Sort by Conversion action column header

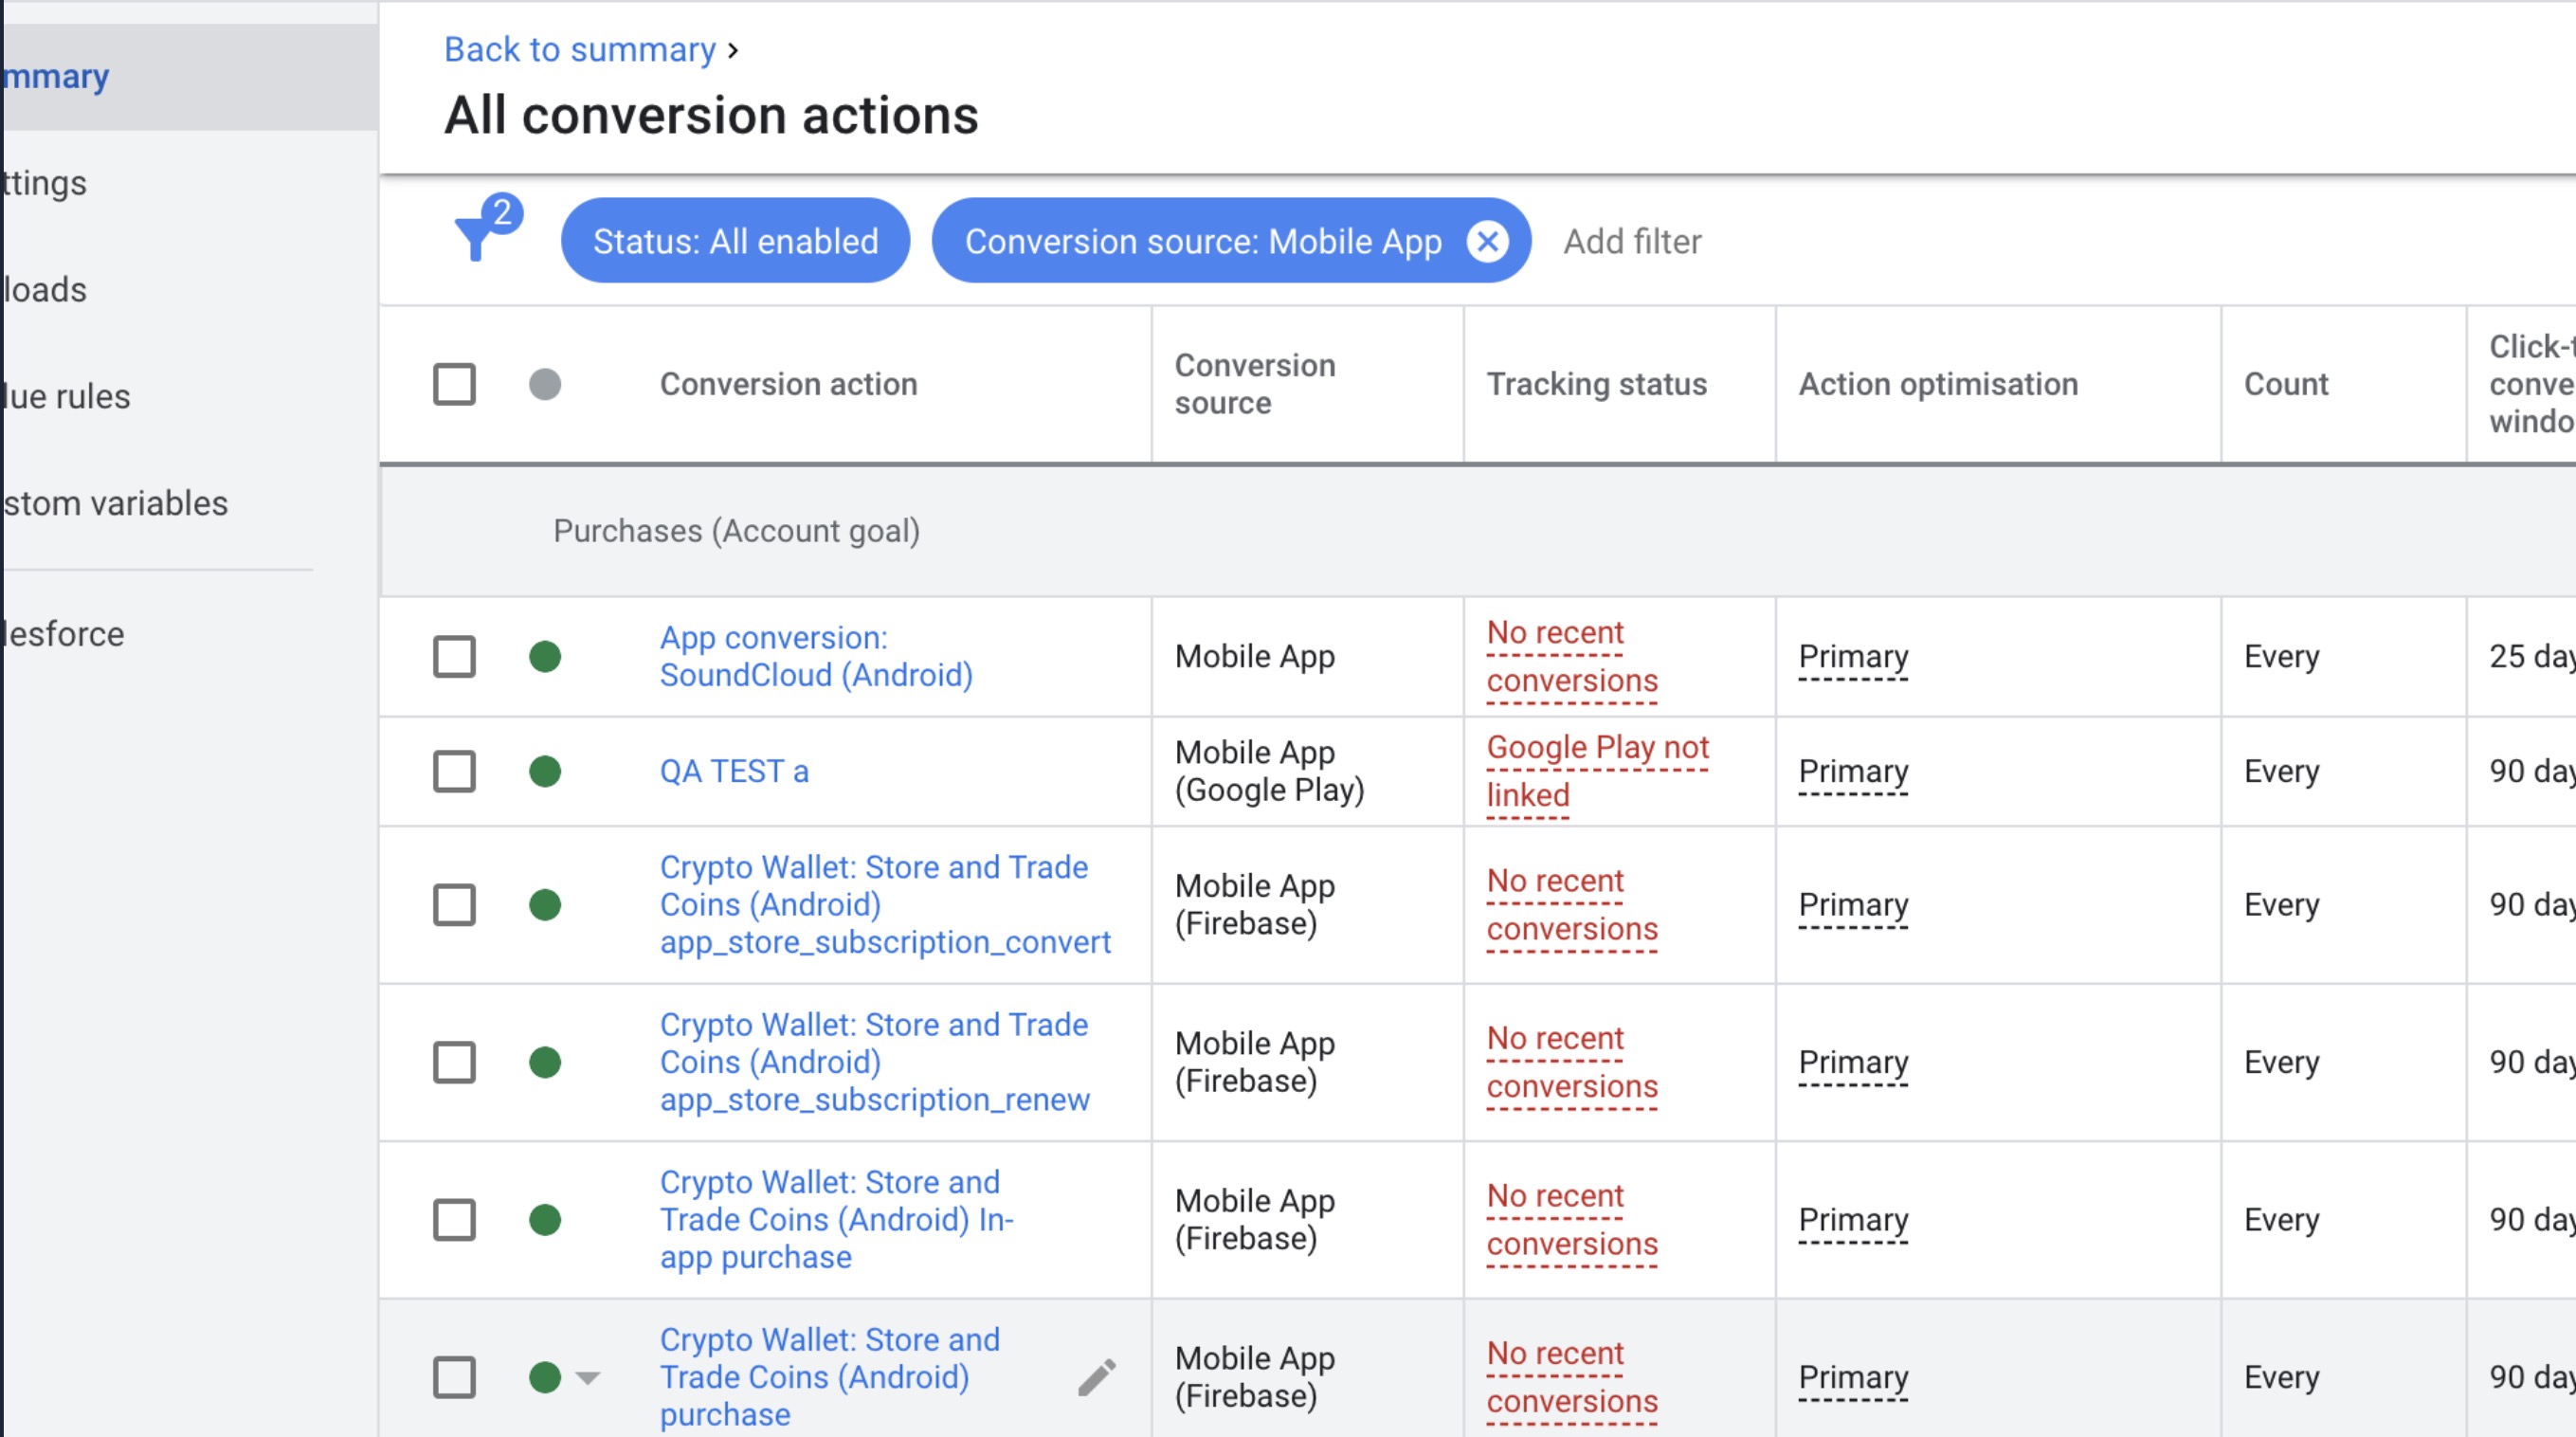coord(788,384)
